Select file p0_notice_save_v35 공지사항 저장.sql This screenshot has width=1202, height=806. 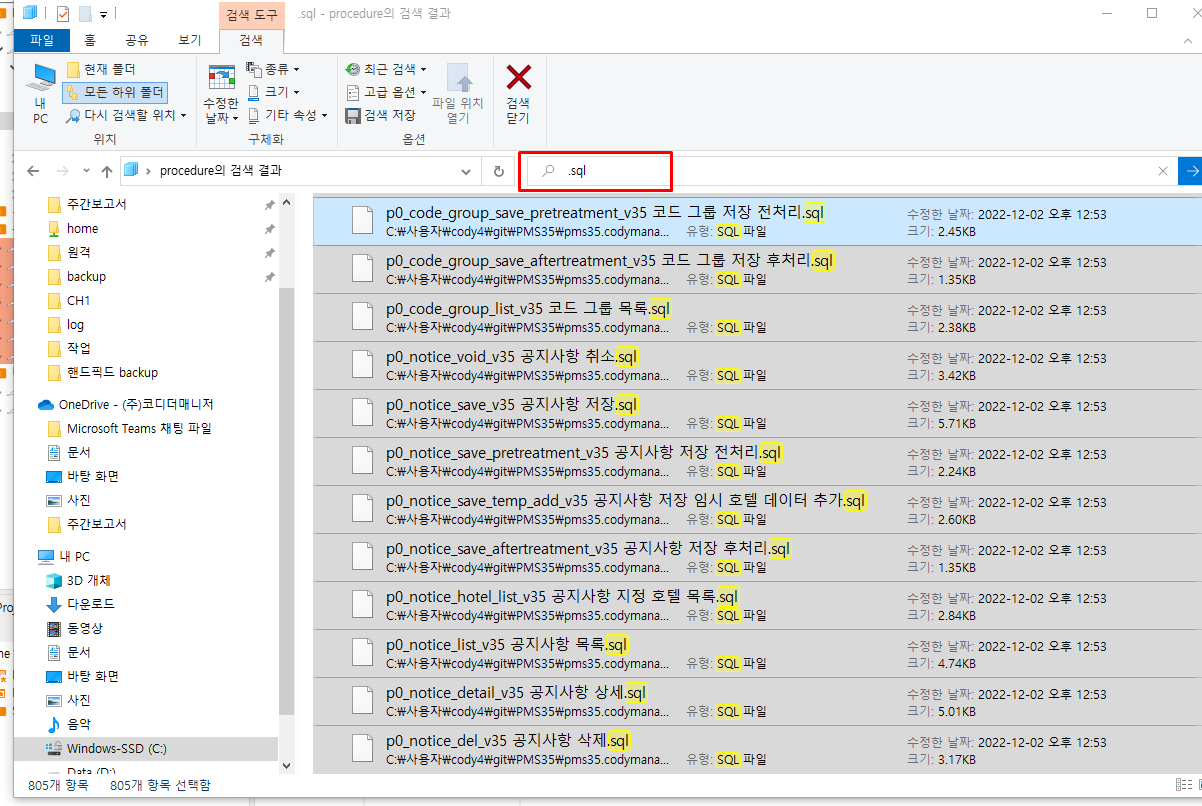point(758,414)
